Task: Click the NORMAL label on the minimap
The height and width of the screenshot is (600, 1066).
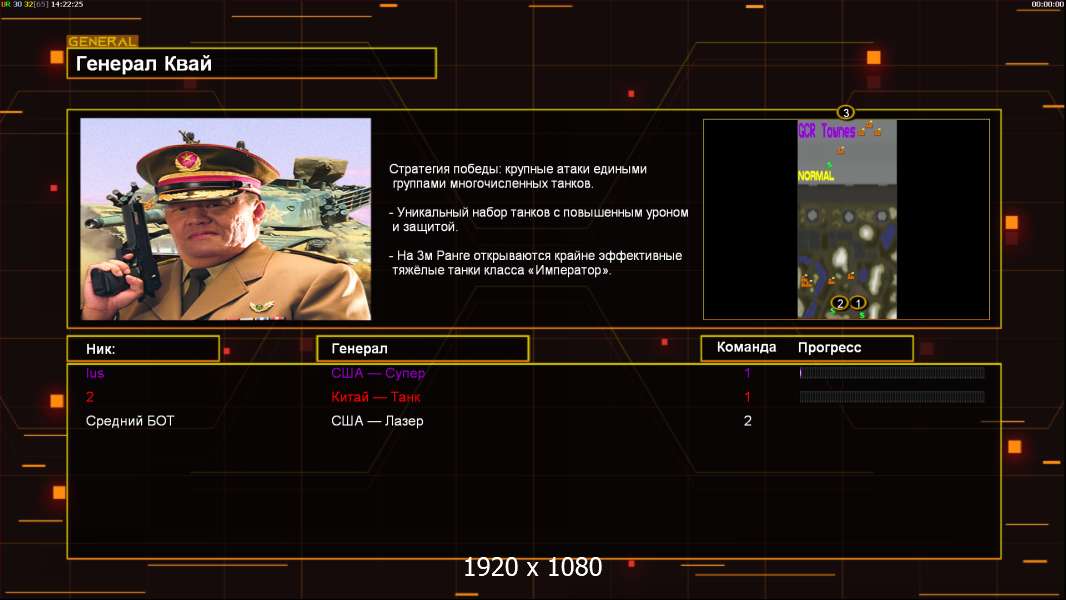Action: (x=815, y=176)
